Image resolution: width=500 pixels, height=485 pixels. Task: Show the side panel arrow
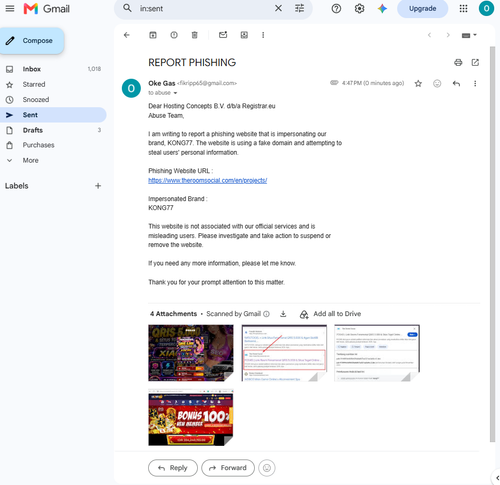pos(497,478)
